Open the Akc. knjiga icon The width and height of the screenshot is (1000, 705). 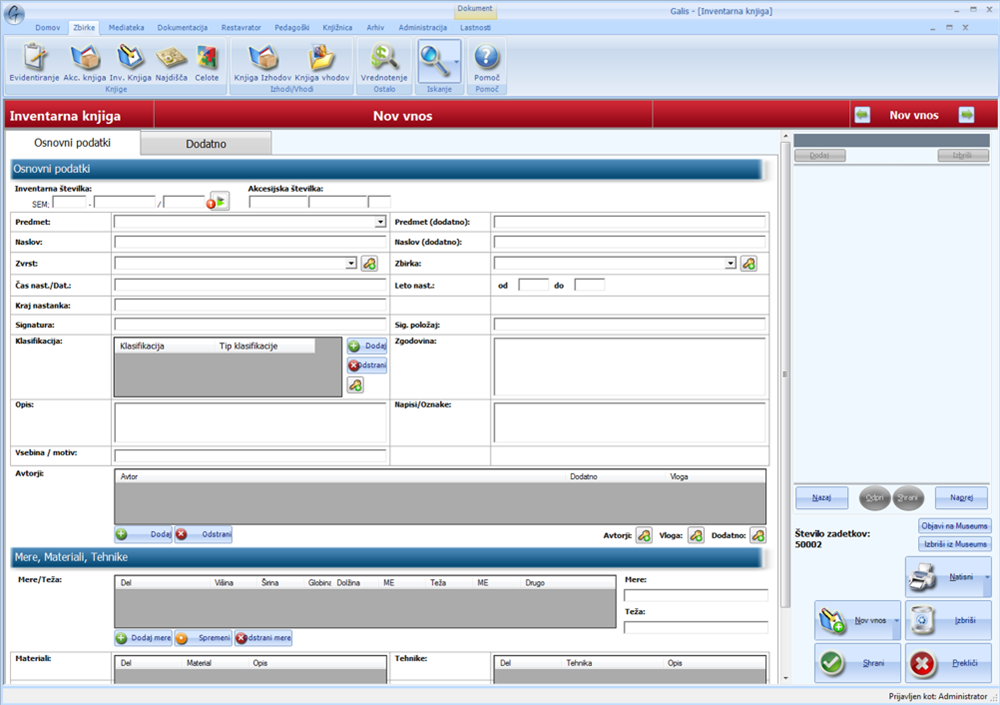85,60
